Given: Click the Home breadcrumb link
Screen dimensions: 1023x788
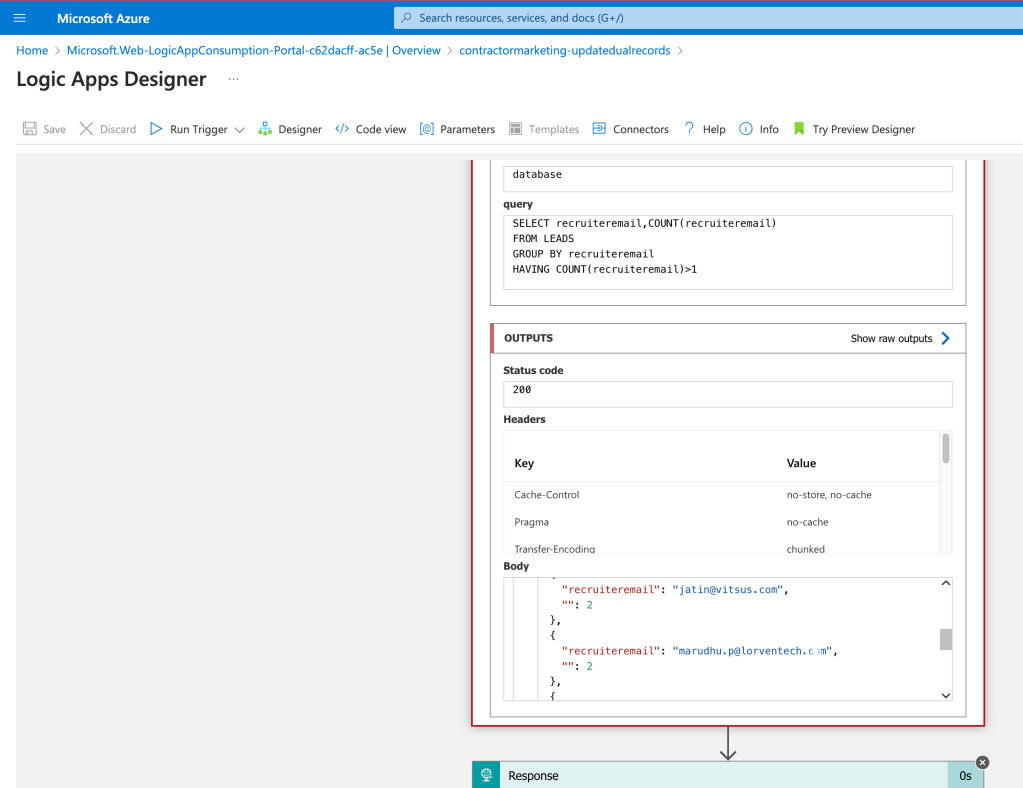Looking at the screenshot, I should (x=32, y=50).
